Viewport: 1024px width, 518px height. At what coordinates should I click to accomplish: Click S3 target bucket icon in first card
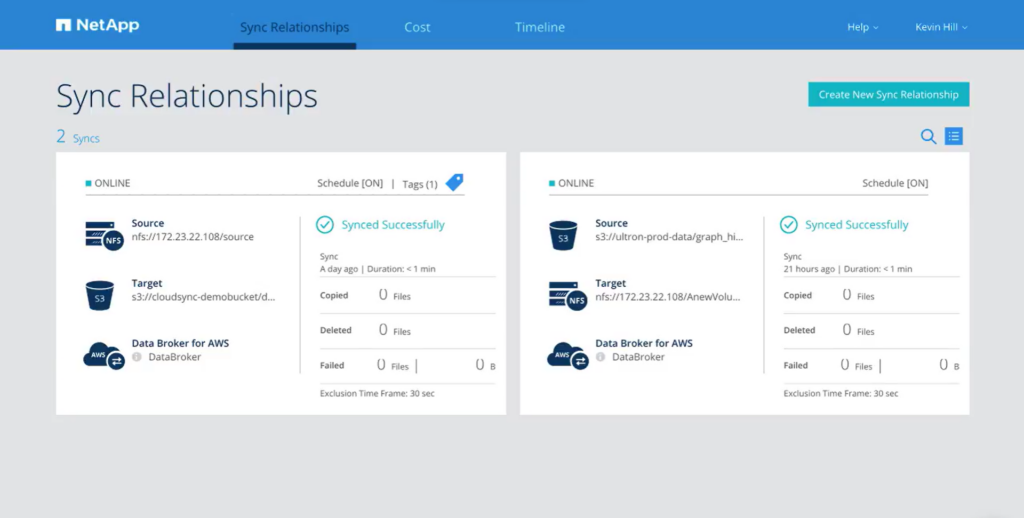tap(99, 295)
